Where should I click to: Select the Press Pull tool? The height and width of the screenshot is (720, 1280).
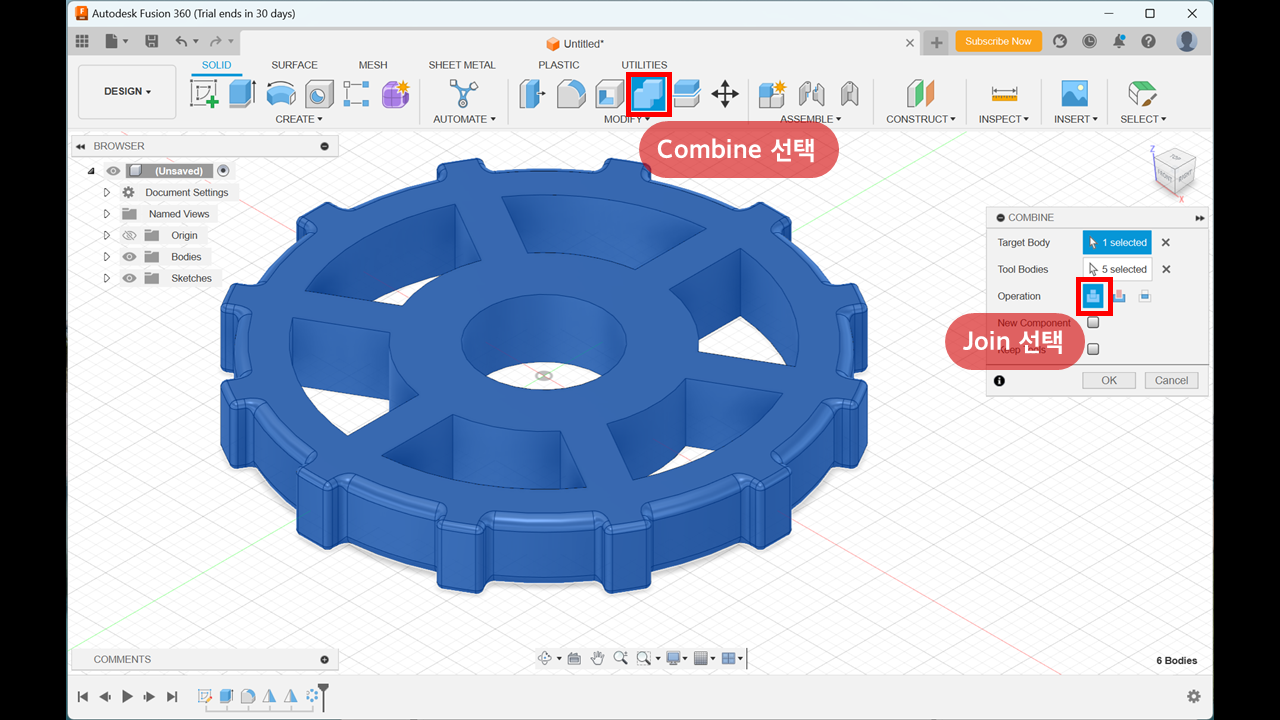pos(532,94)
